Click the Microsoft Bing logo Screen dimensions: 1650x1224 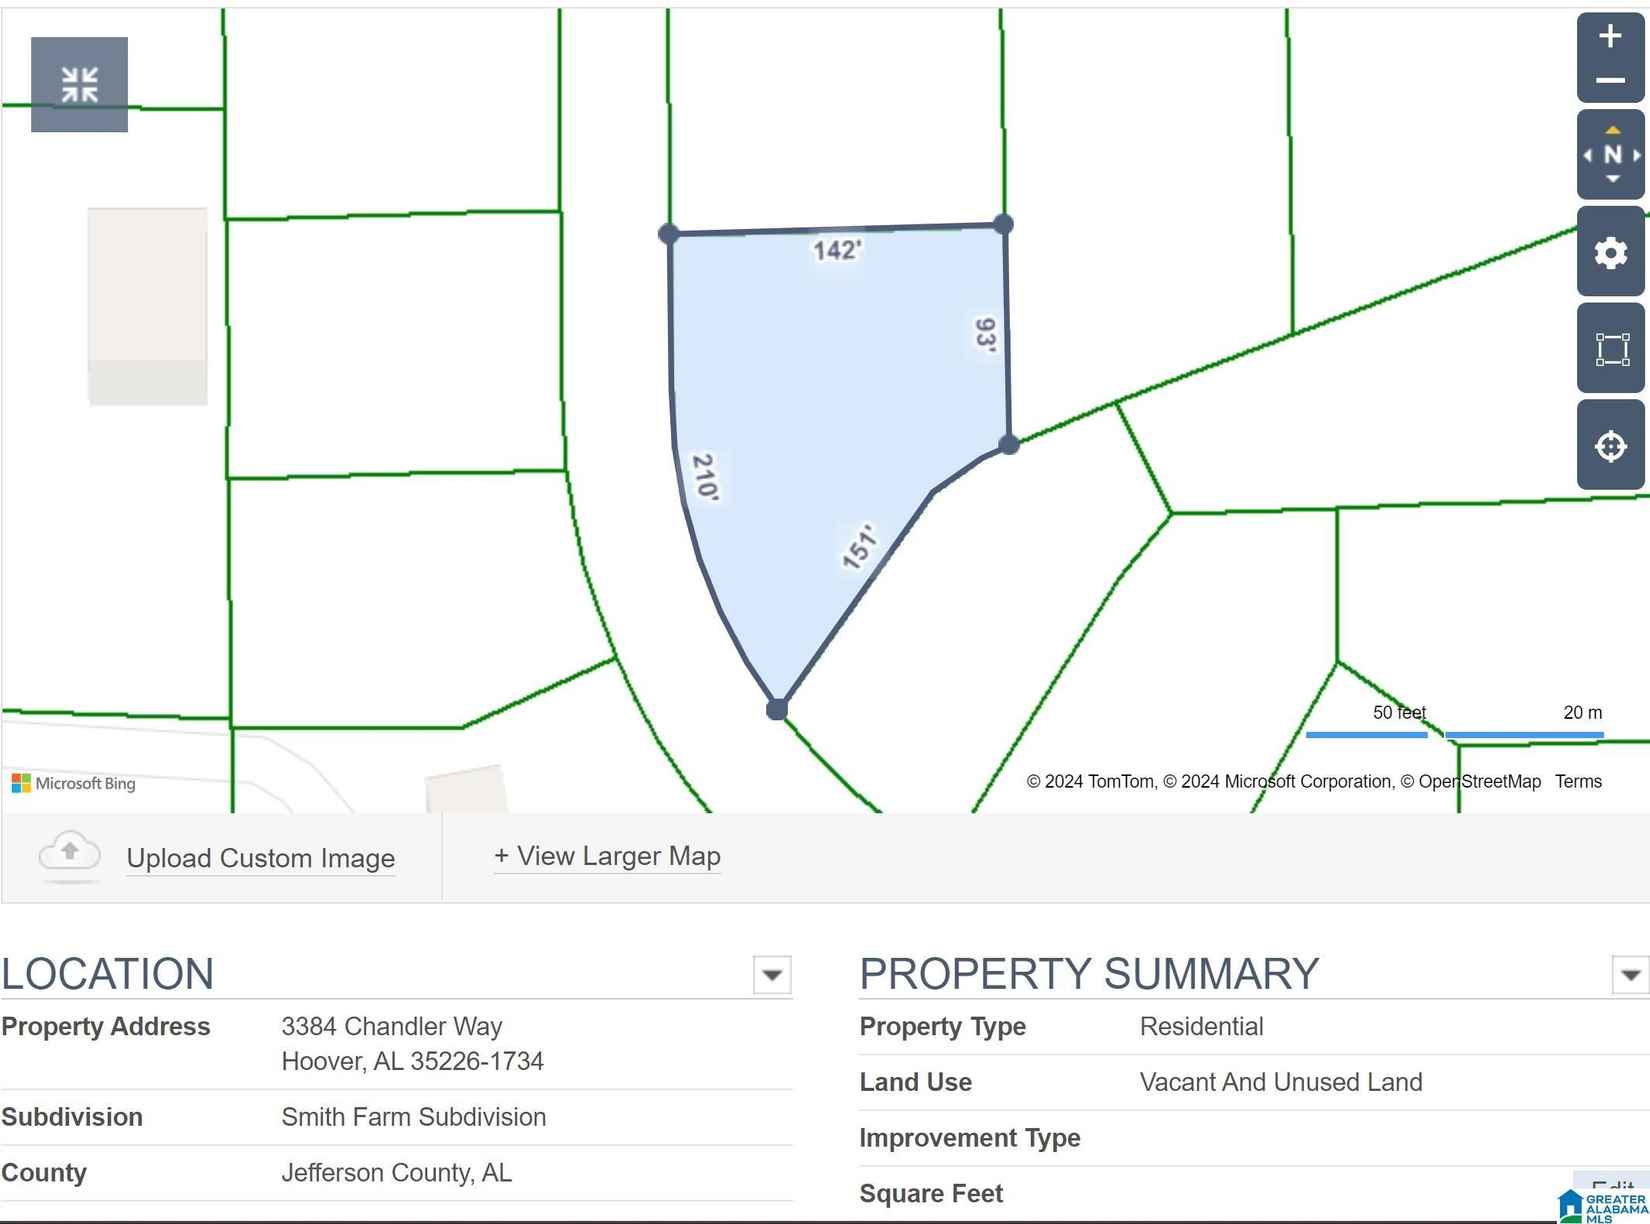[x=73, y=783]
